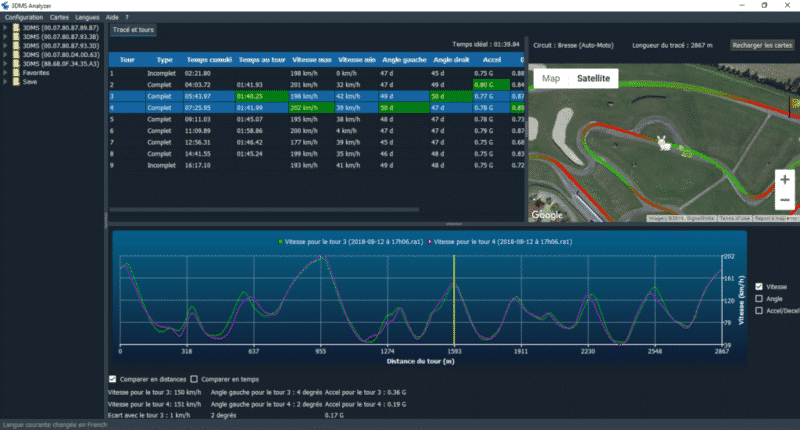Expand the Favorites tree node arrow
Image resolution: width=800 pixels, height=430 pixels.
click(5, 73)
